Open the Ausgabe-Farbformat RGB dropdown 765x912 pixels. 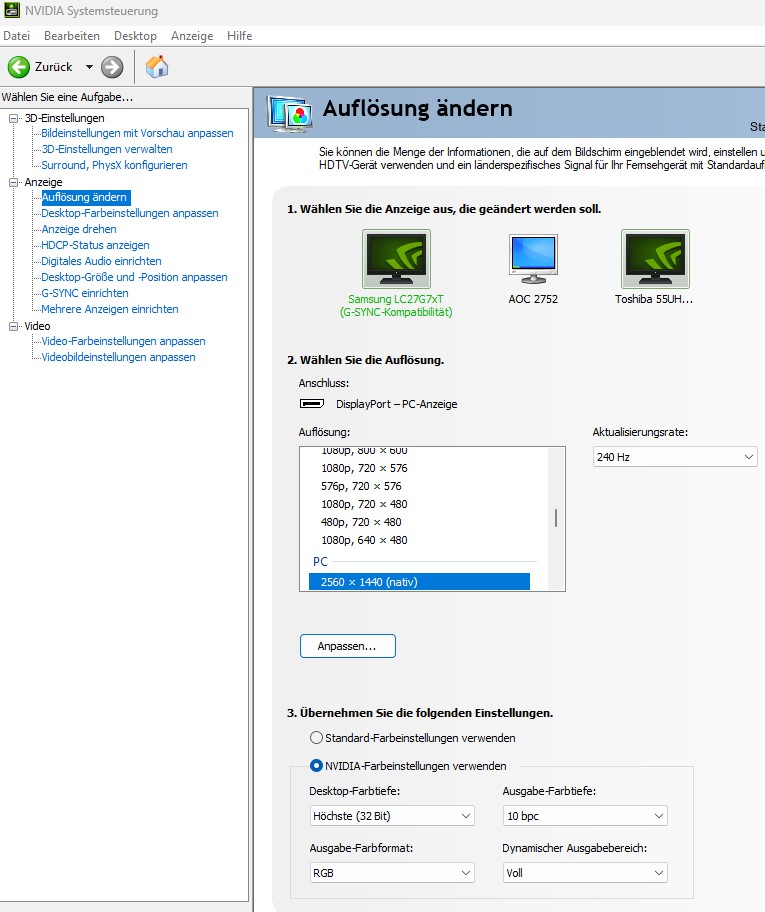[x=392, y=872]
